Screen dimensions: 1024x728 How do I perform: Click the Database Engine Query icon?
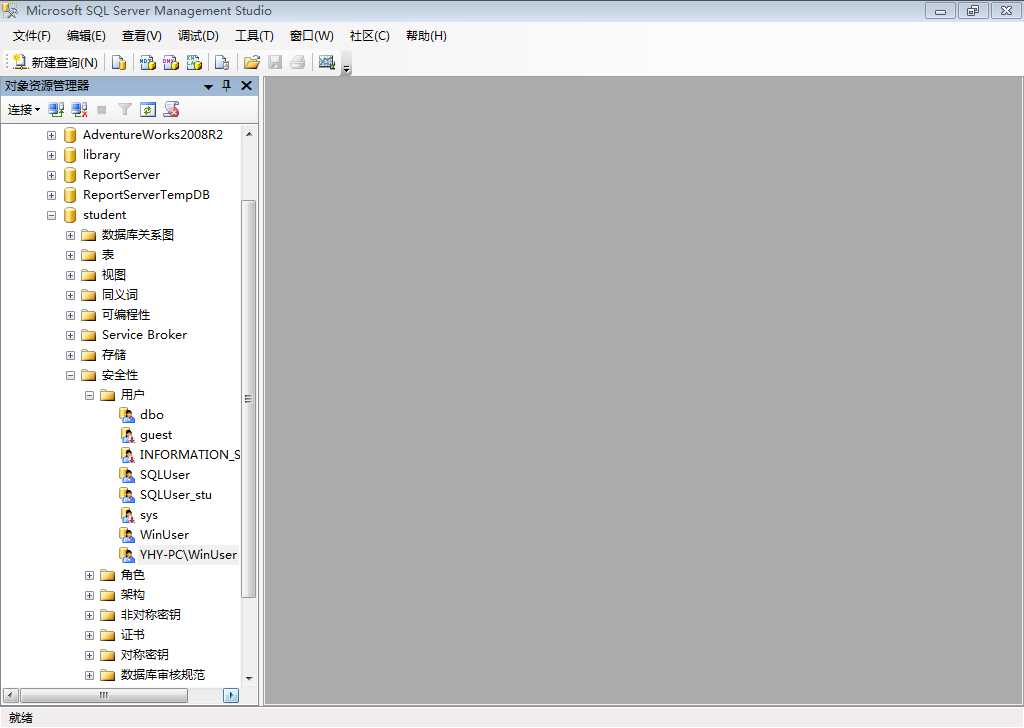coord(119,63)
